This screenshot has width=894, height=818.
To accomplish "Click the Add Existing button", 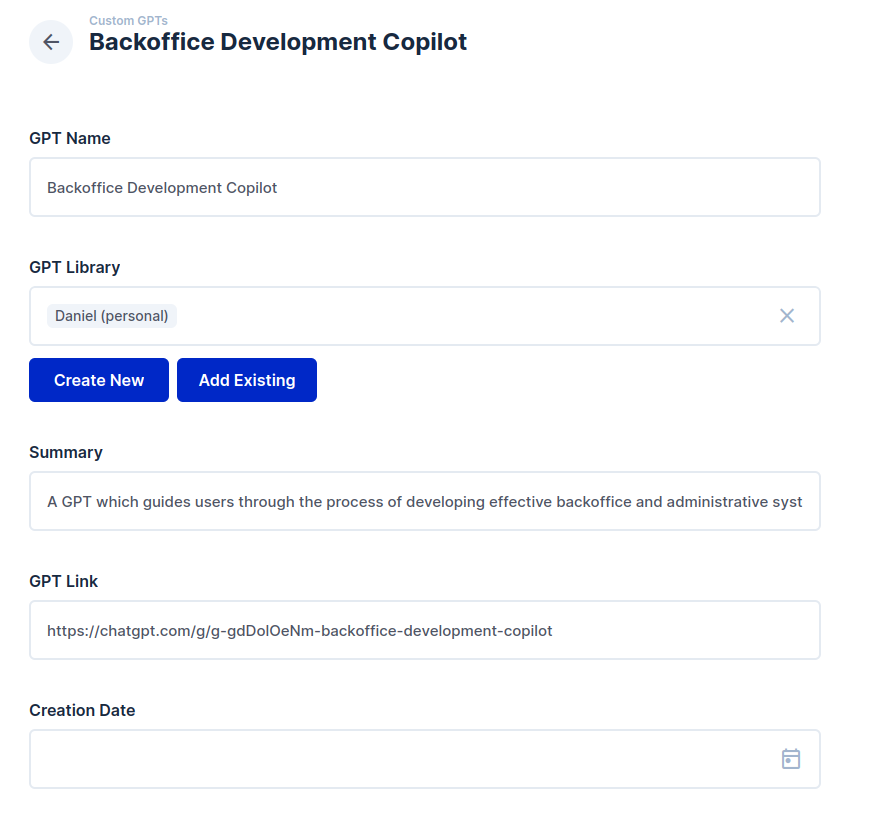I will (x=247, y=380).
